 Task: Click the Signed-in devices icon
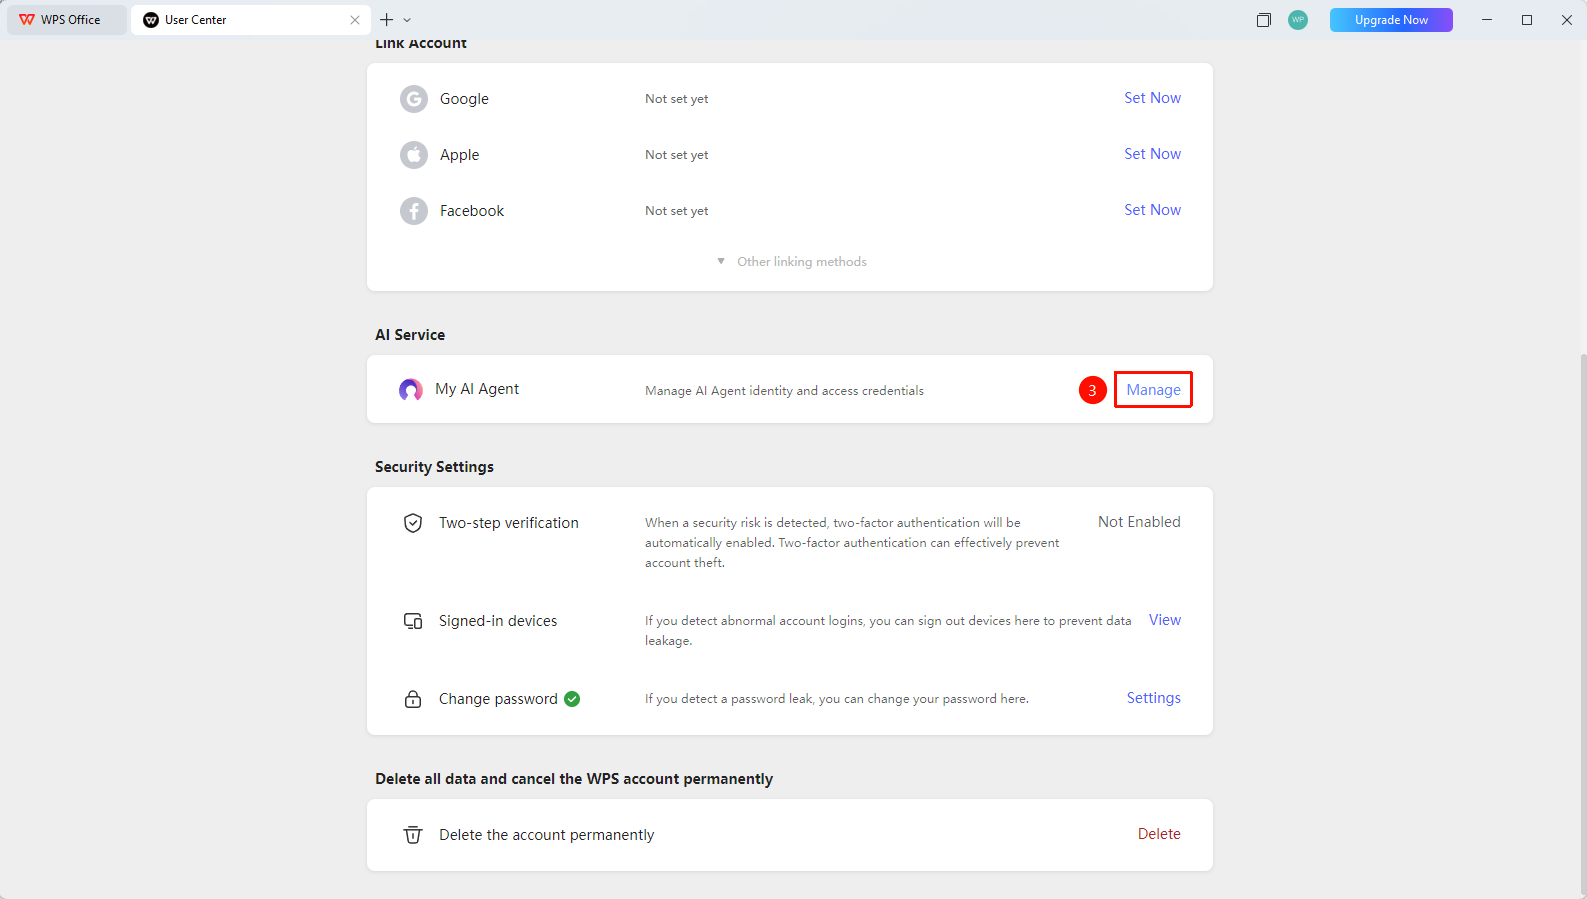coord(413,621)
